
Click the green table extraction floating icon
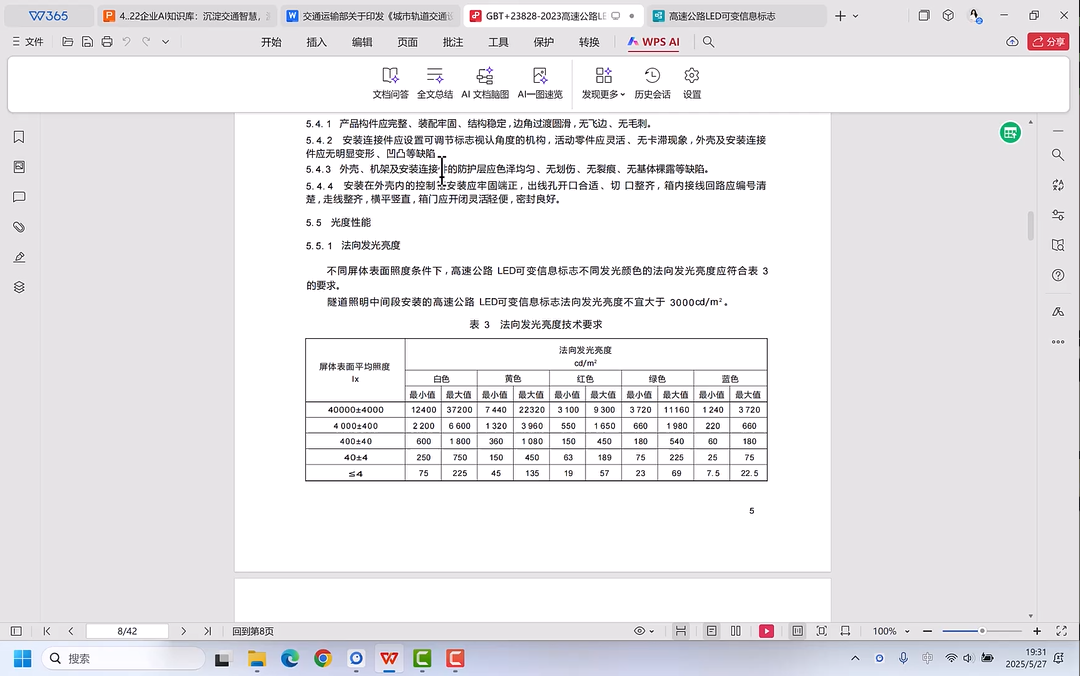click(1010, 133)
